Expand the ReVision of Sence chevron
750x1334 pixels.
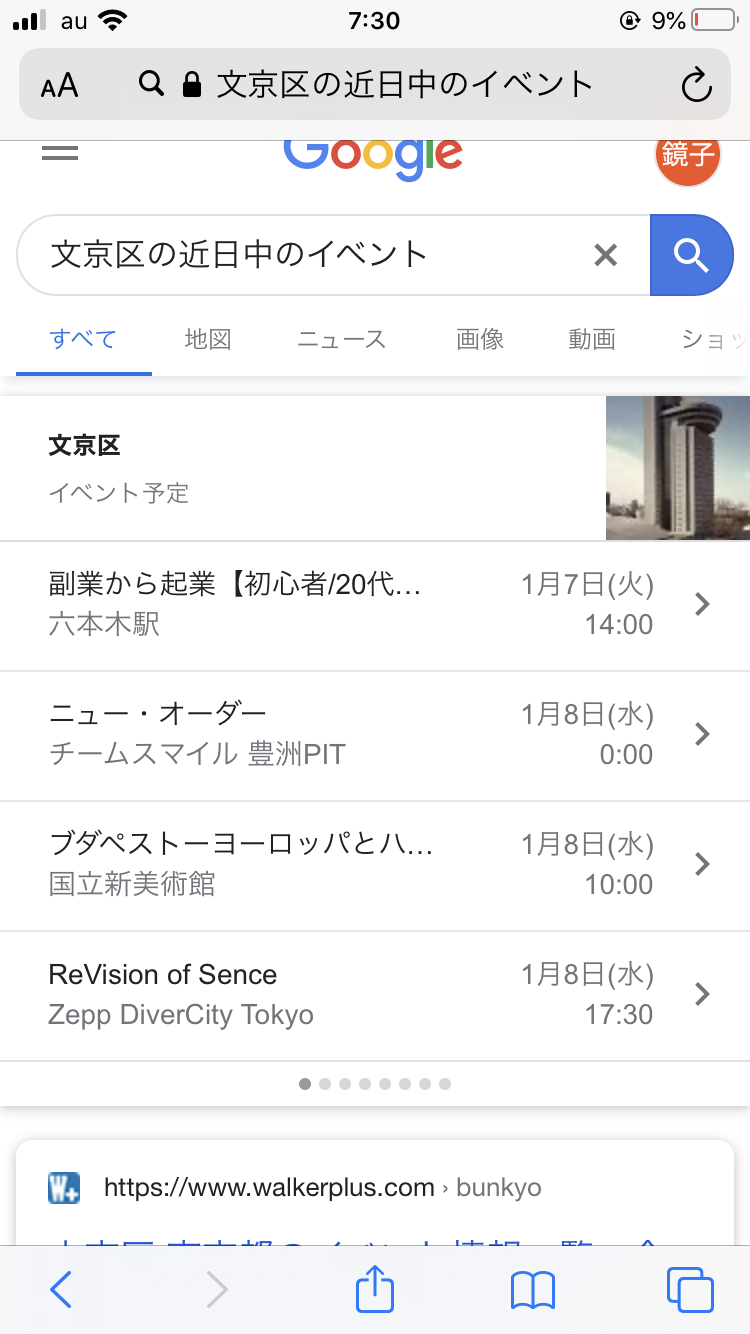702,994
